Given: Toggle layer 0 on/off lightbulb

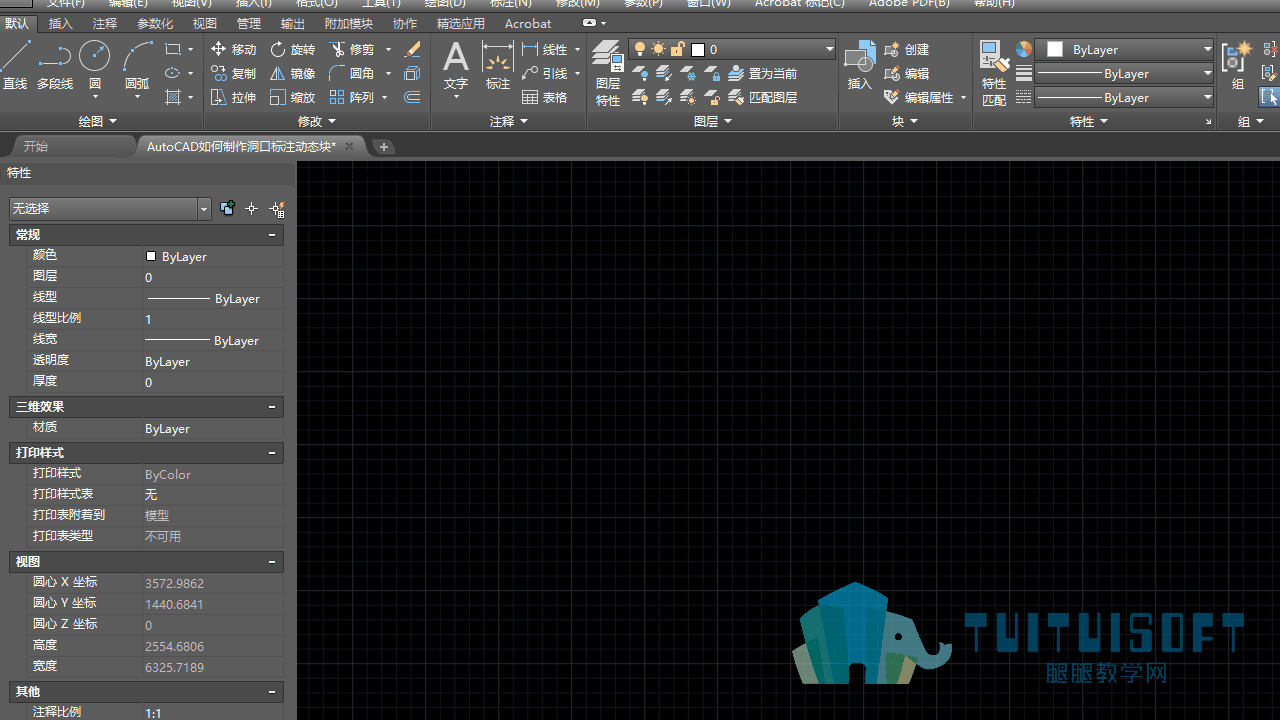Looking at the screenshot, I should pyautogui.click(x=640, y=49).
